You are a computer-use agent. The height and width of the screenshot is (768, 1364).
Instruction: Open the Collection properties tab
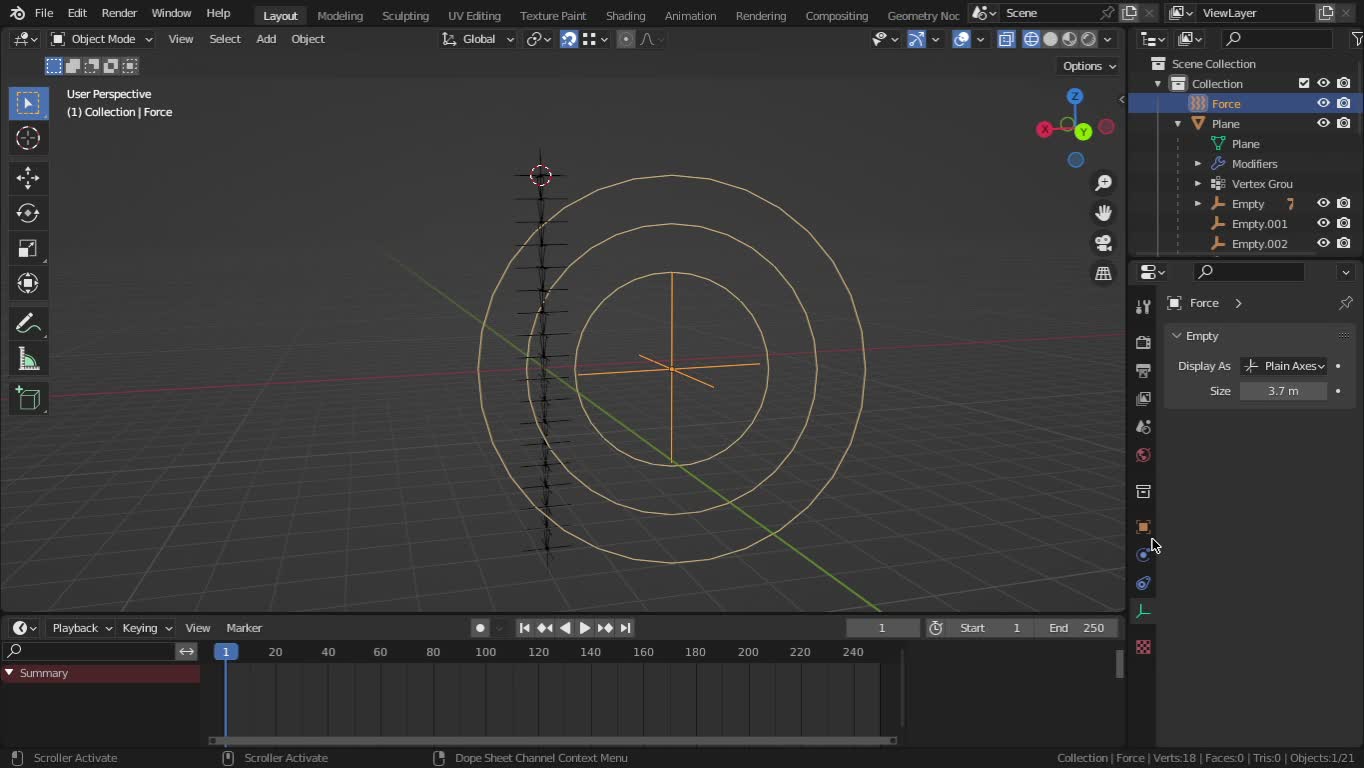coord(1143,491)
